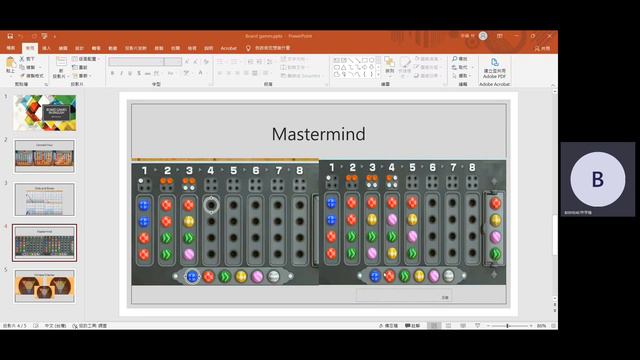This screenshot has height=360, width=640.
Task: Switch to Normal view in status bar
Action: [434, 326]
